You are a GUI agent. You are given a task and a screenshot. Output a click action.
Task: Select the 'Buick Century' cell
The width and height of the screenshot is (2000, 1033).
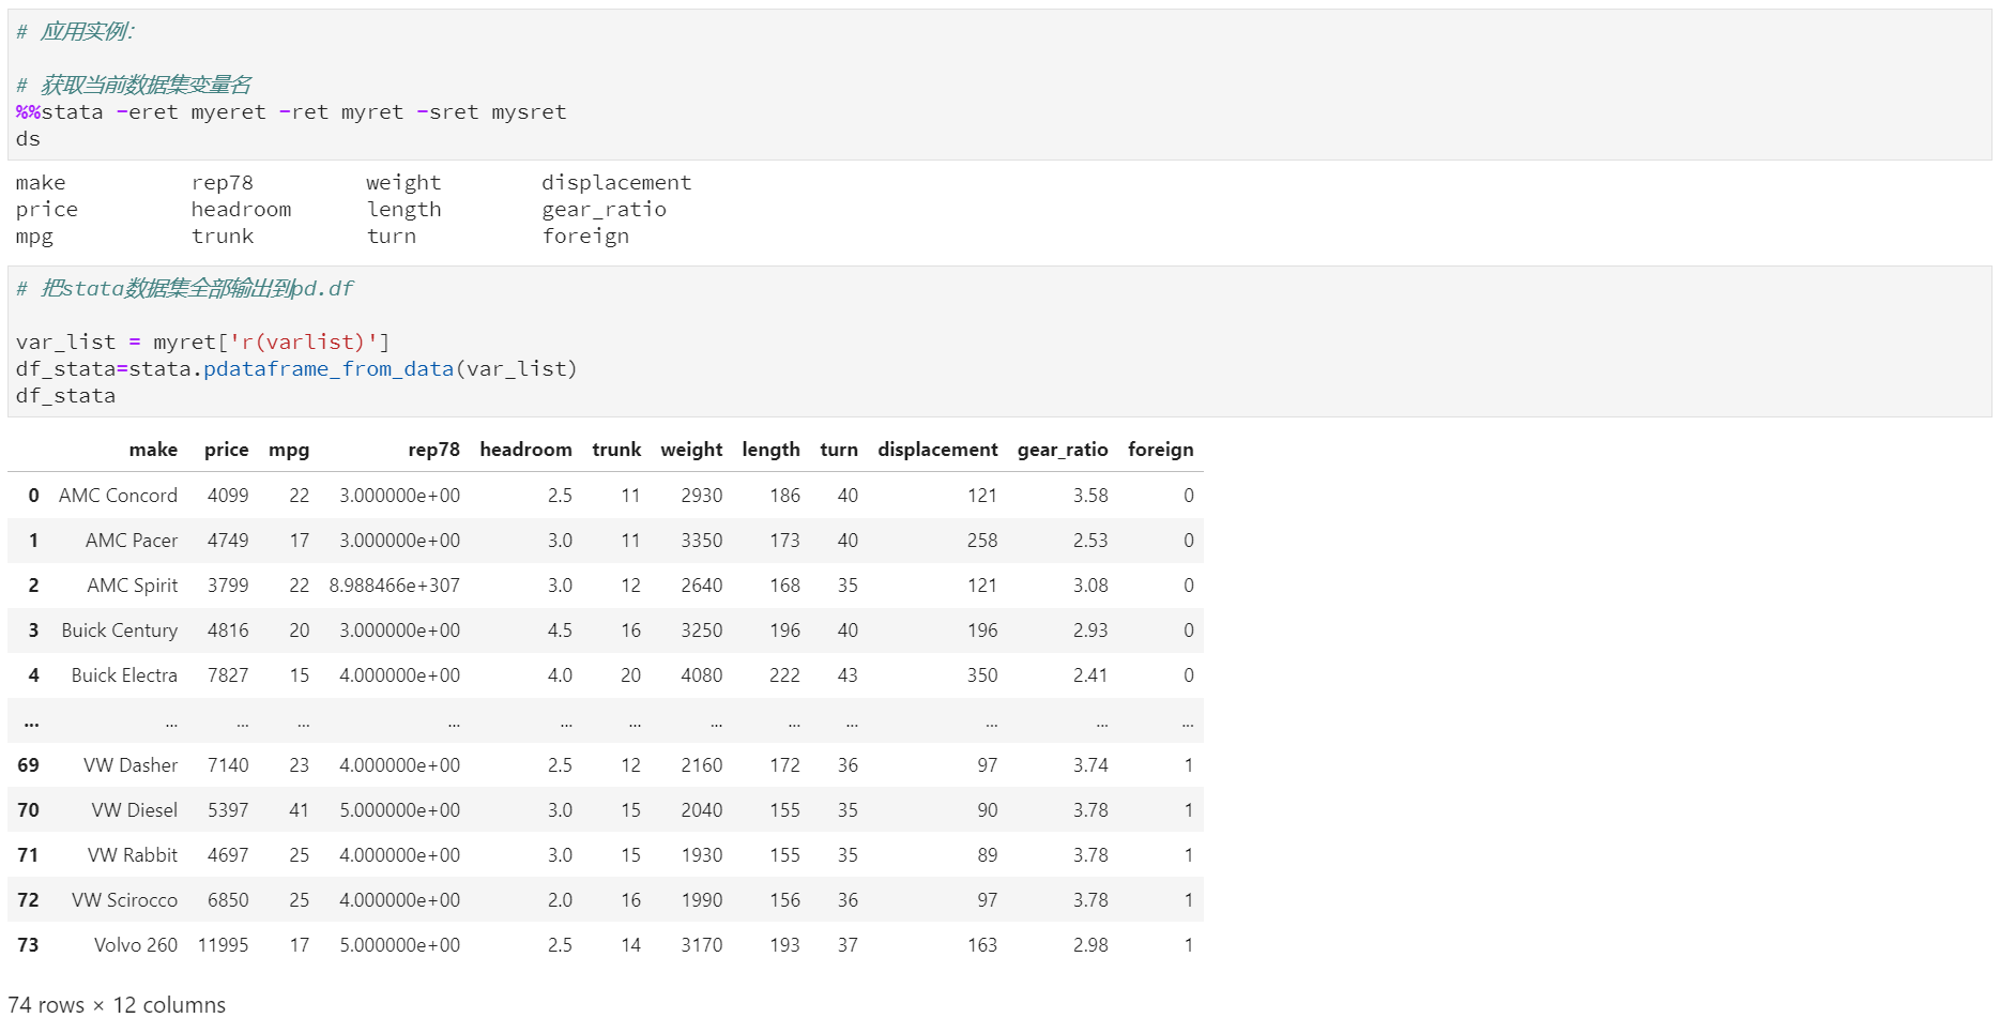pyautogui.click(x=119, y=631)
